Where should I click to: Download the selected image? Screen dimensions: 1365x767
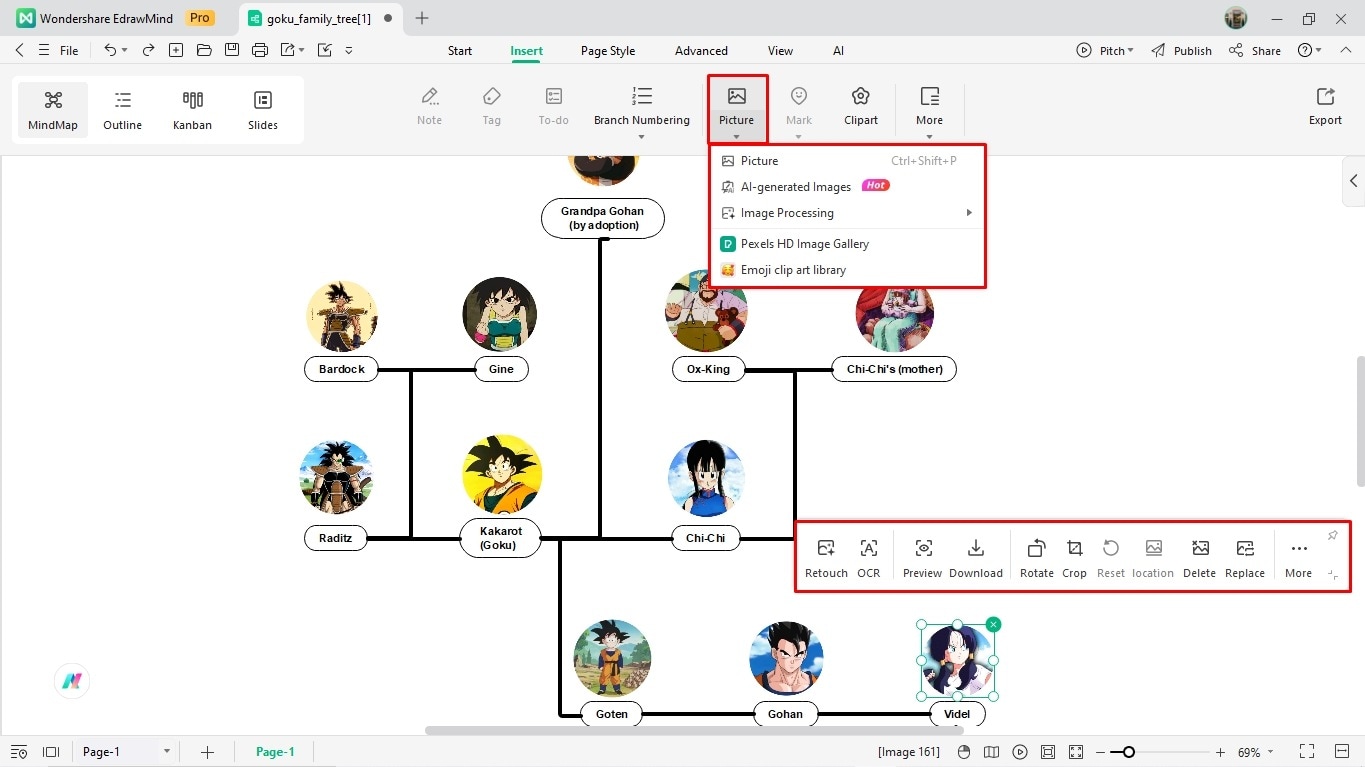976,558
